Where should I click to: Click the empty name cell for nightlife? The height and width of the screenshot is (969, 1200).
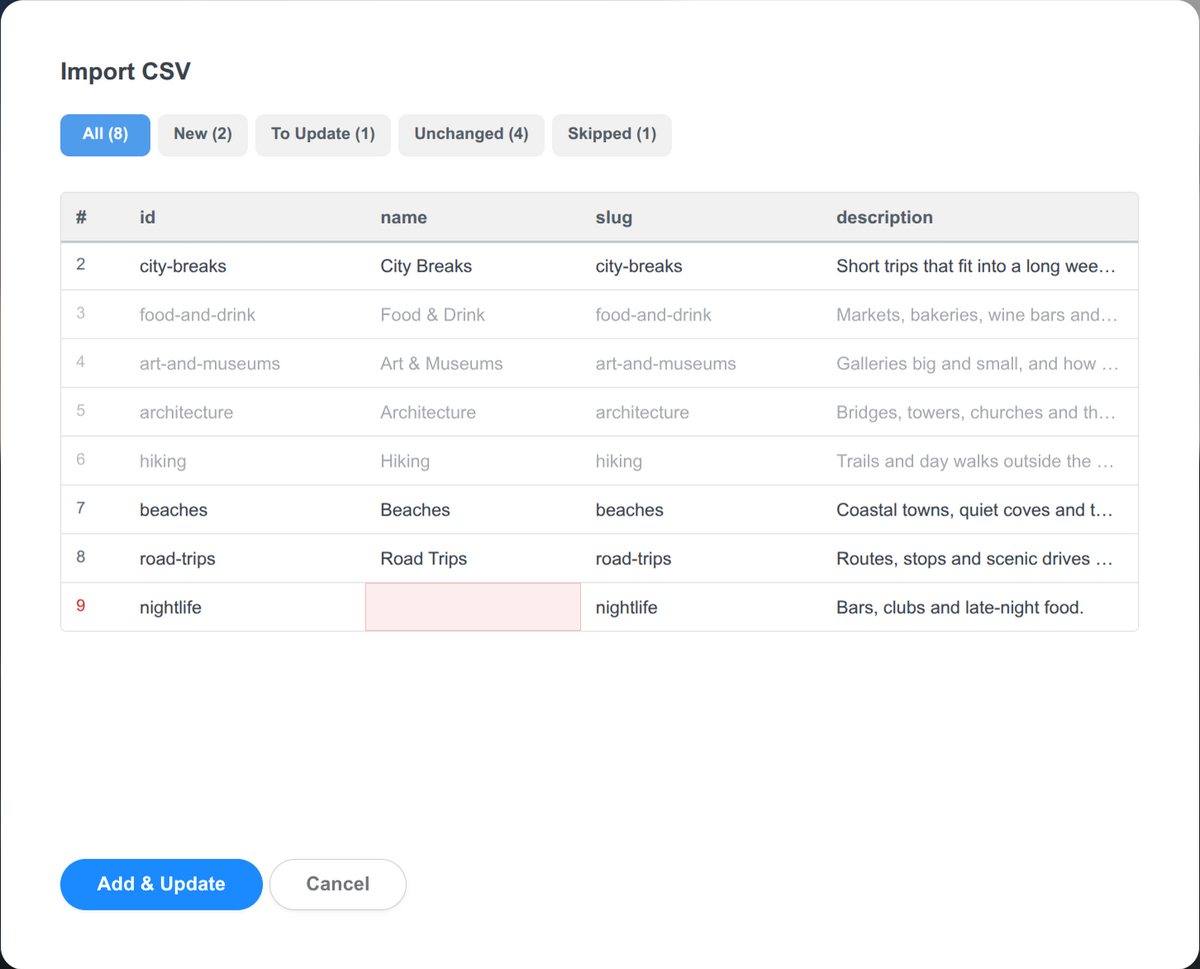(473, 607)
